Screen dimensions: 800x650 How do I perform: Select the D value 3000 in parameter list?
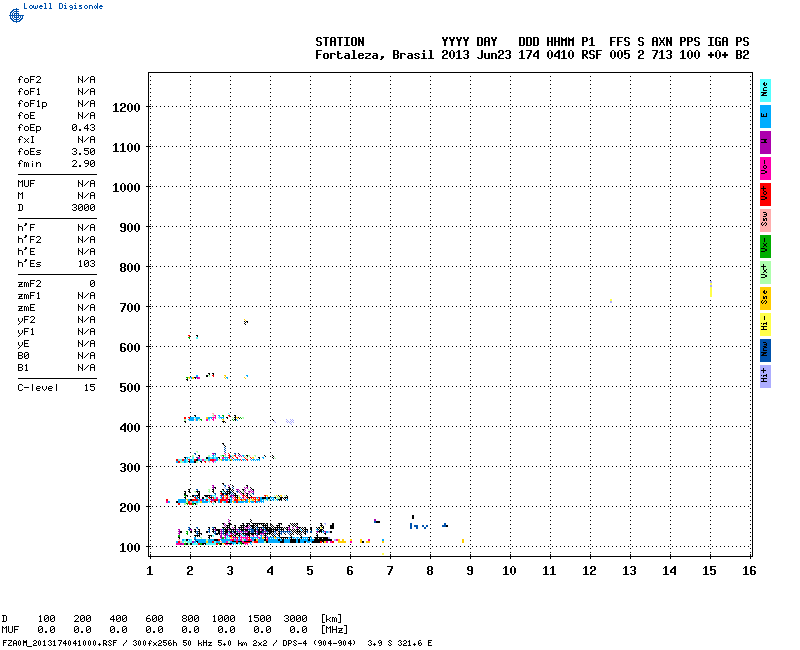84,208
